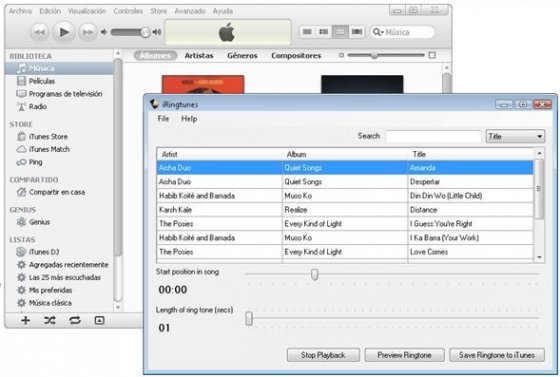Click the Album column header
560x377 pixels.
pos(345,154)
